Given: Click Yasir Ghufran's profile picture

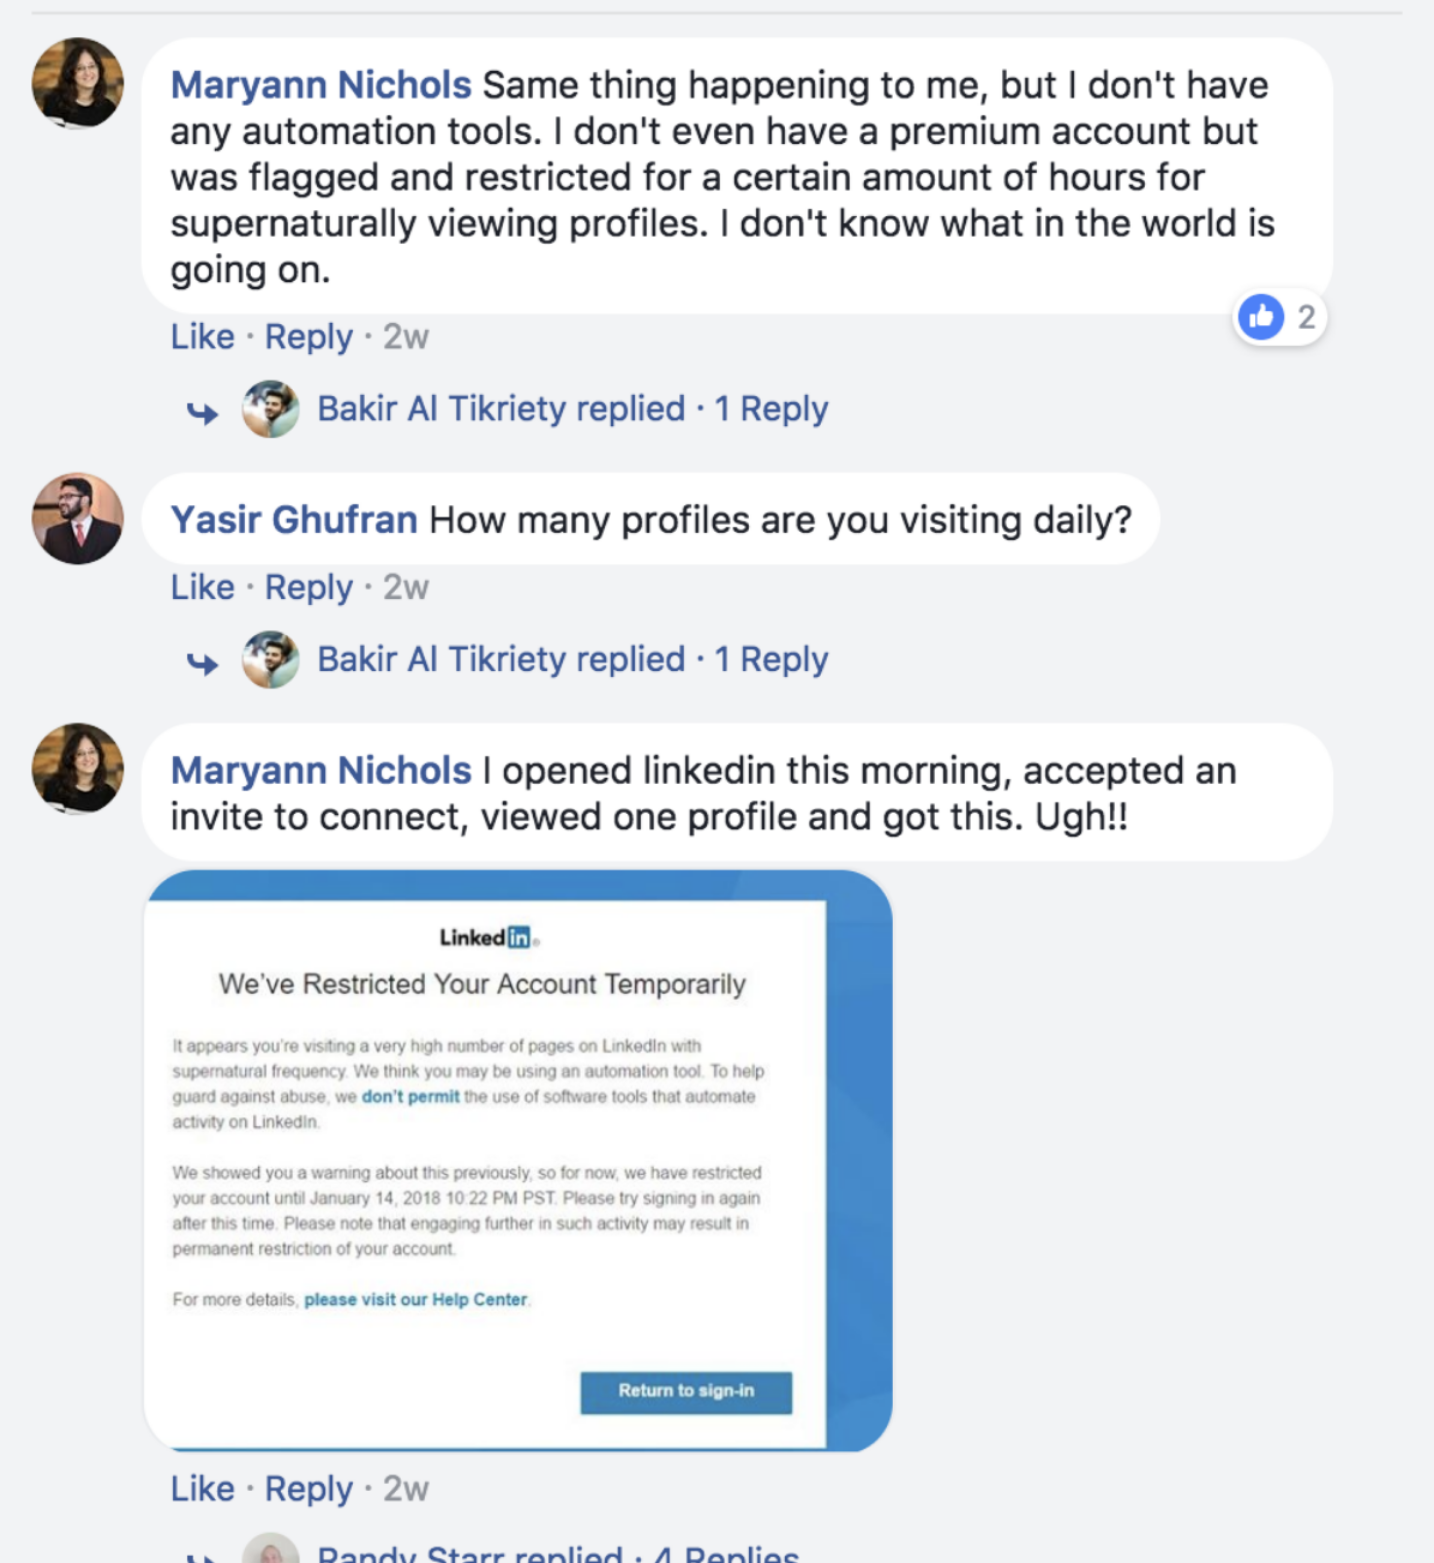Looking at the screenshot, I should pyautogui.click(x=78, y=519).
